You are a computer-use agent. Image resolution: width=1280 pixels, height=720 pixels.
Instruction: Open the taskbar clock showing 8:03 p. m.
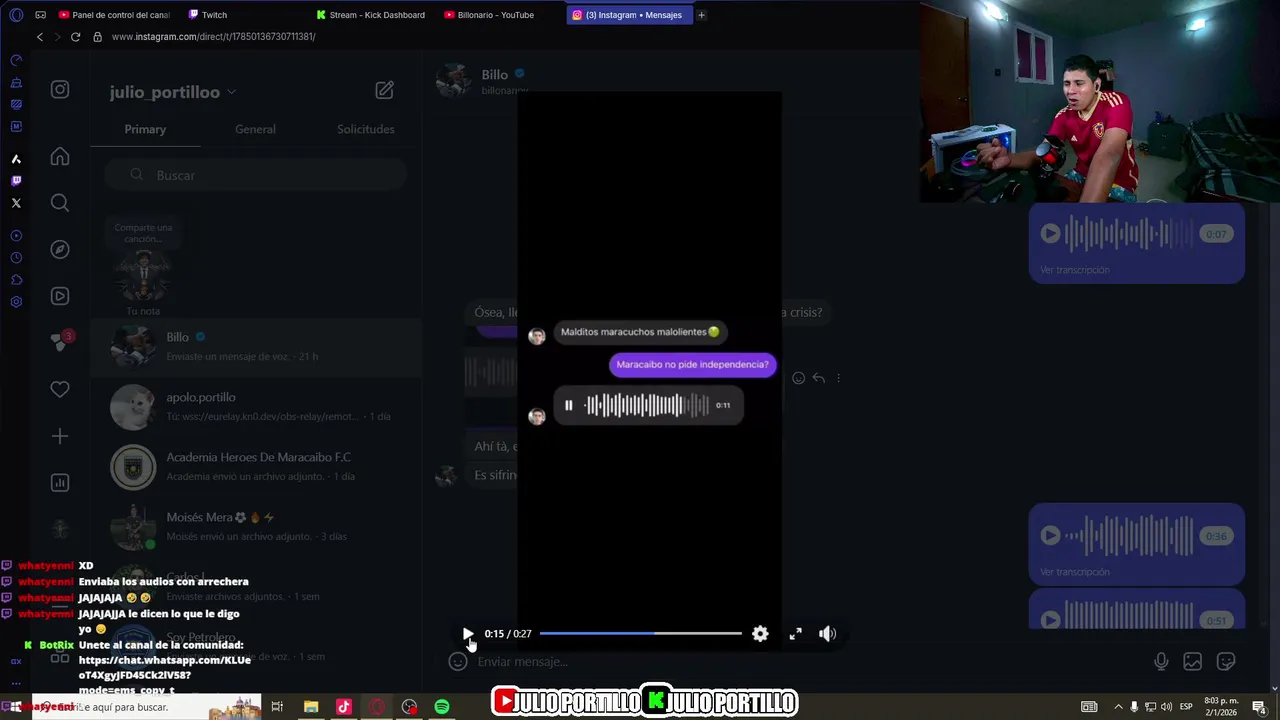[1220, 707]
